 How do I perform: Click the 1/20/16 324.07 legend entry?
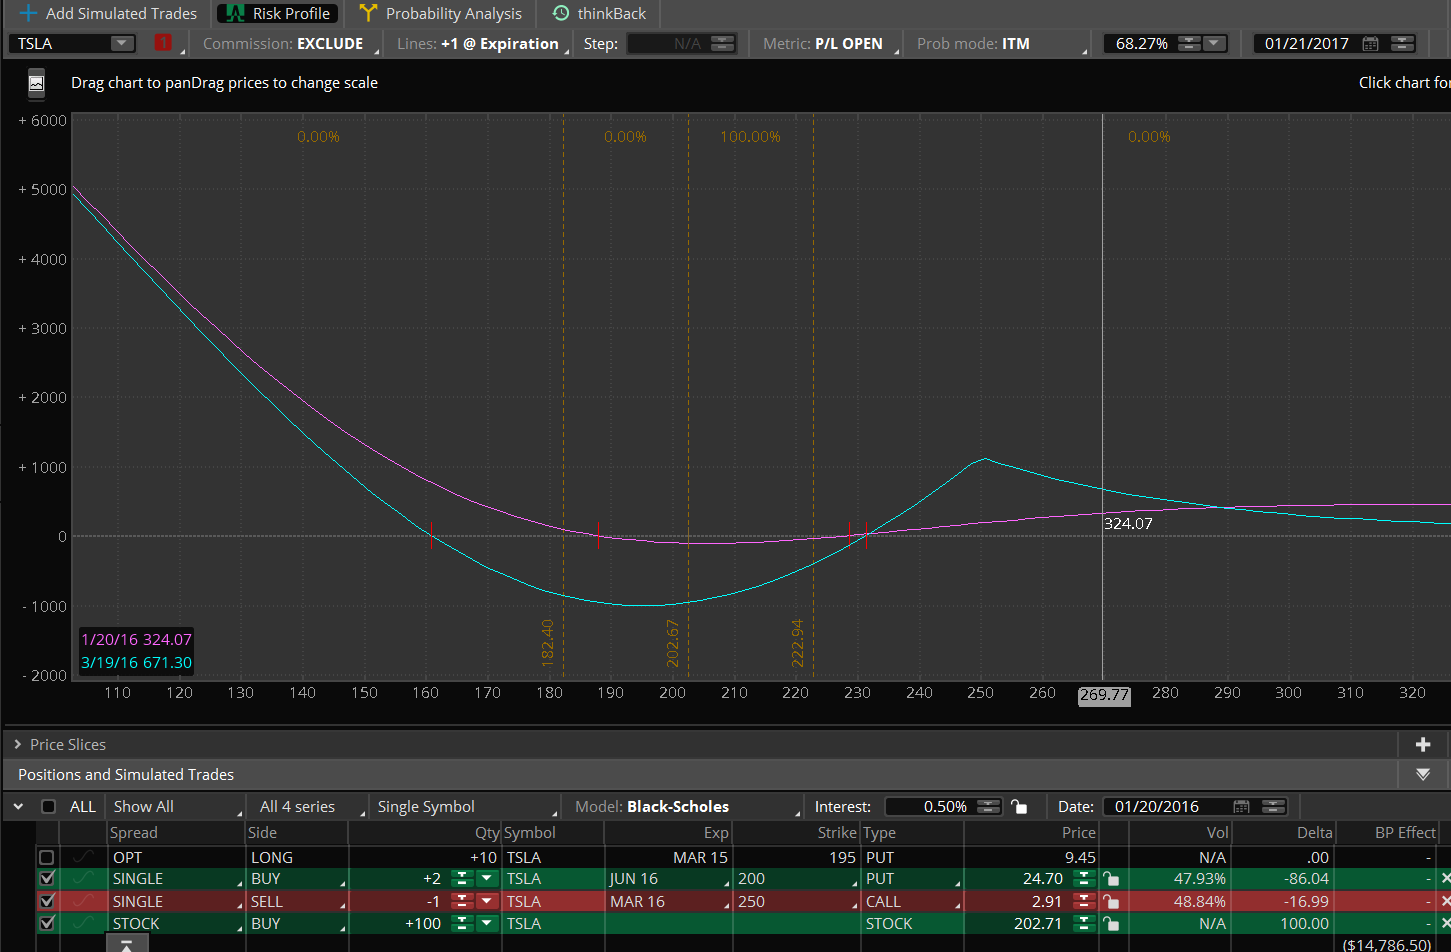136,640
